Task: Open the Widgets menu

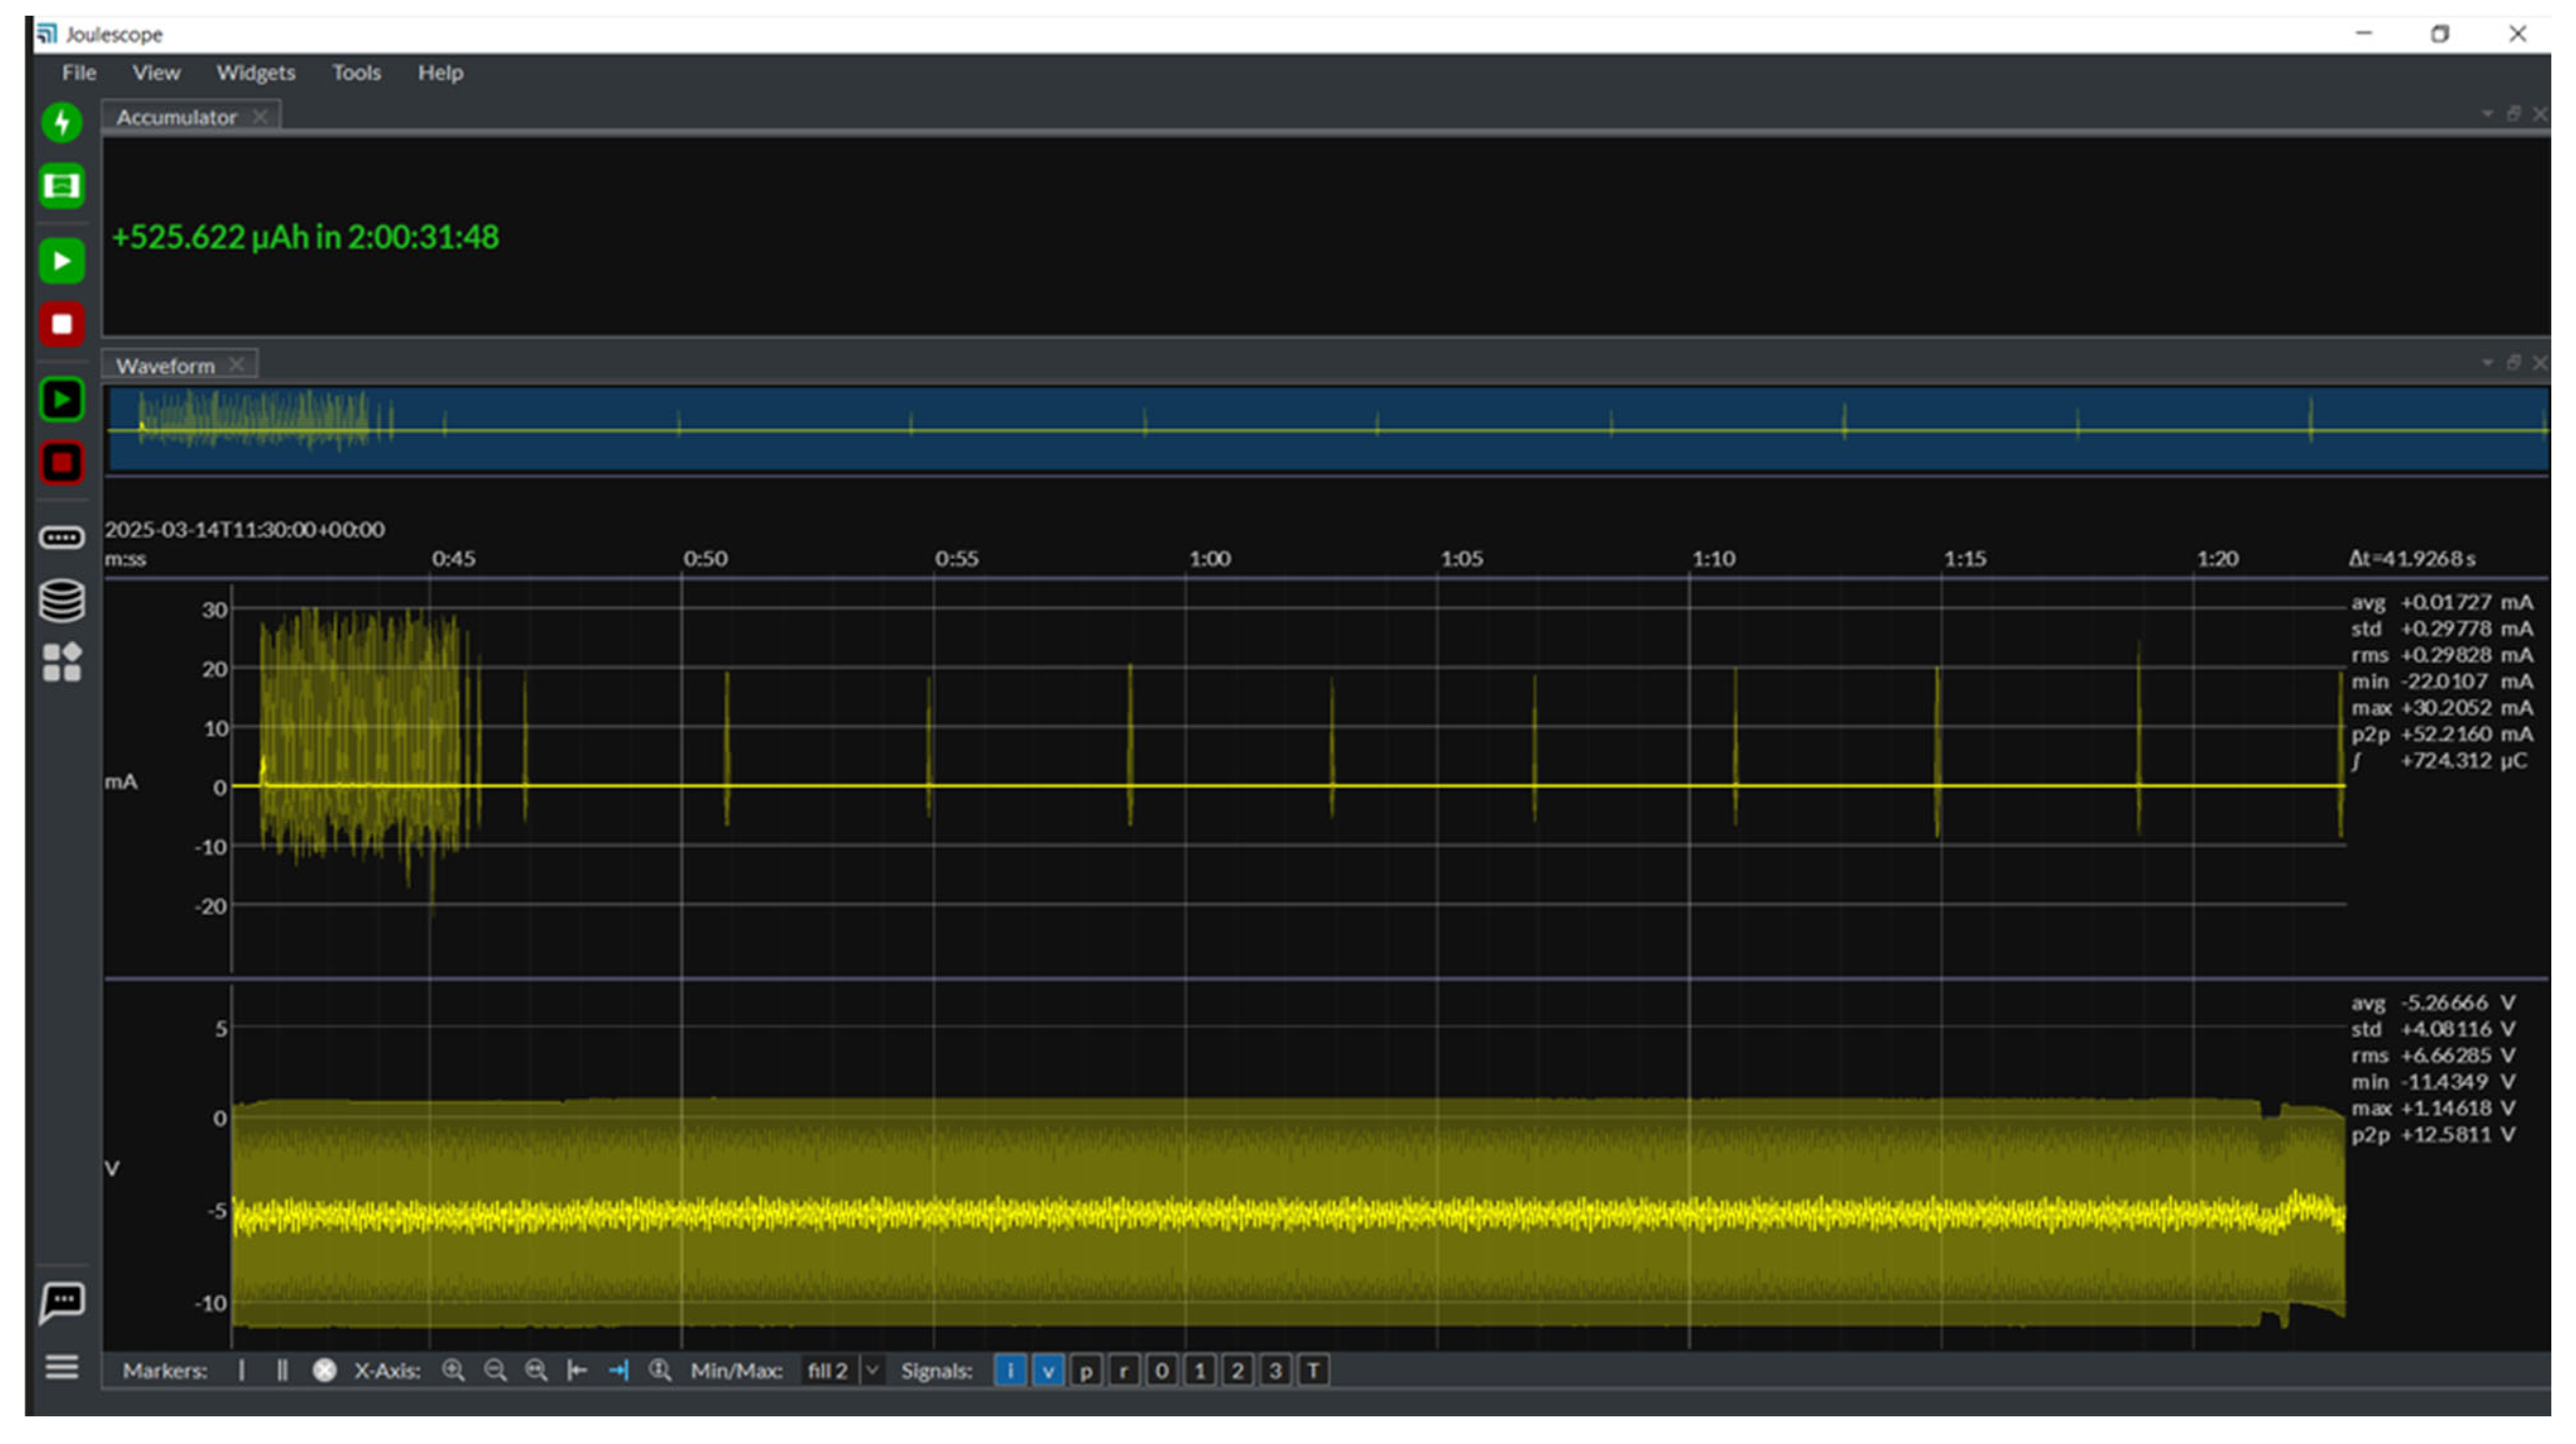Action: tap(255, 73)
